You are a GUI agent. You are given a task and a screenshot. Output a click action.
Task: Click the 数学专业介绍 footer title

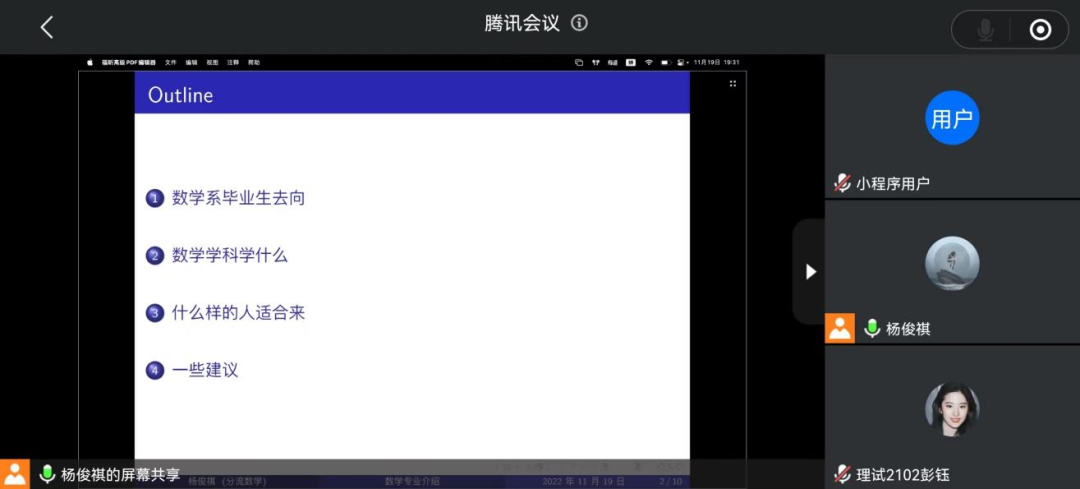pos(412,481)
